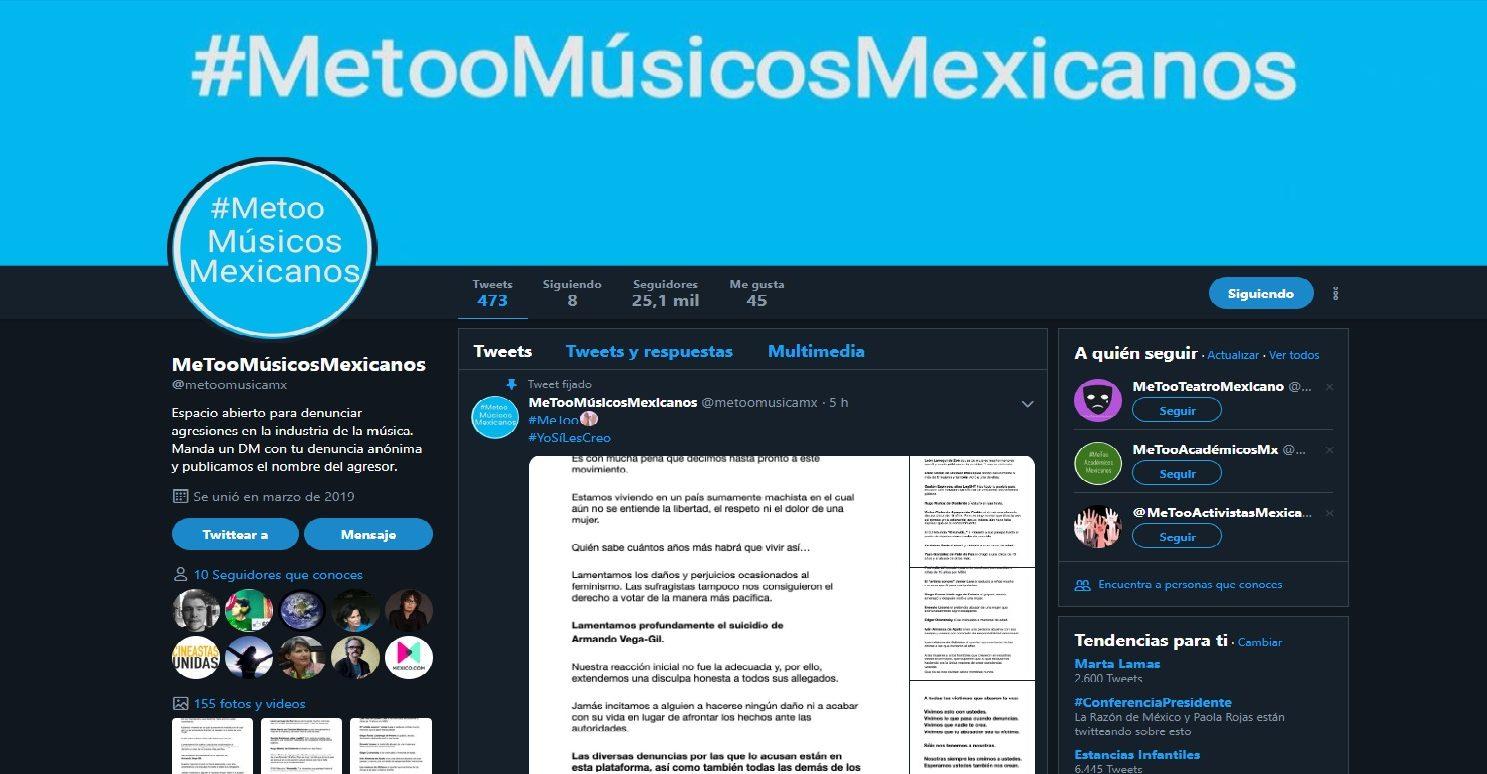The width and height of the screenshot is (1487, 774).
Task: Click the Mensaje button
Action: tap(368, 534)
